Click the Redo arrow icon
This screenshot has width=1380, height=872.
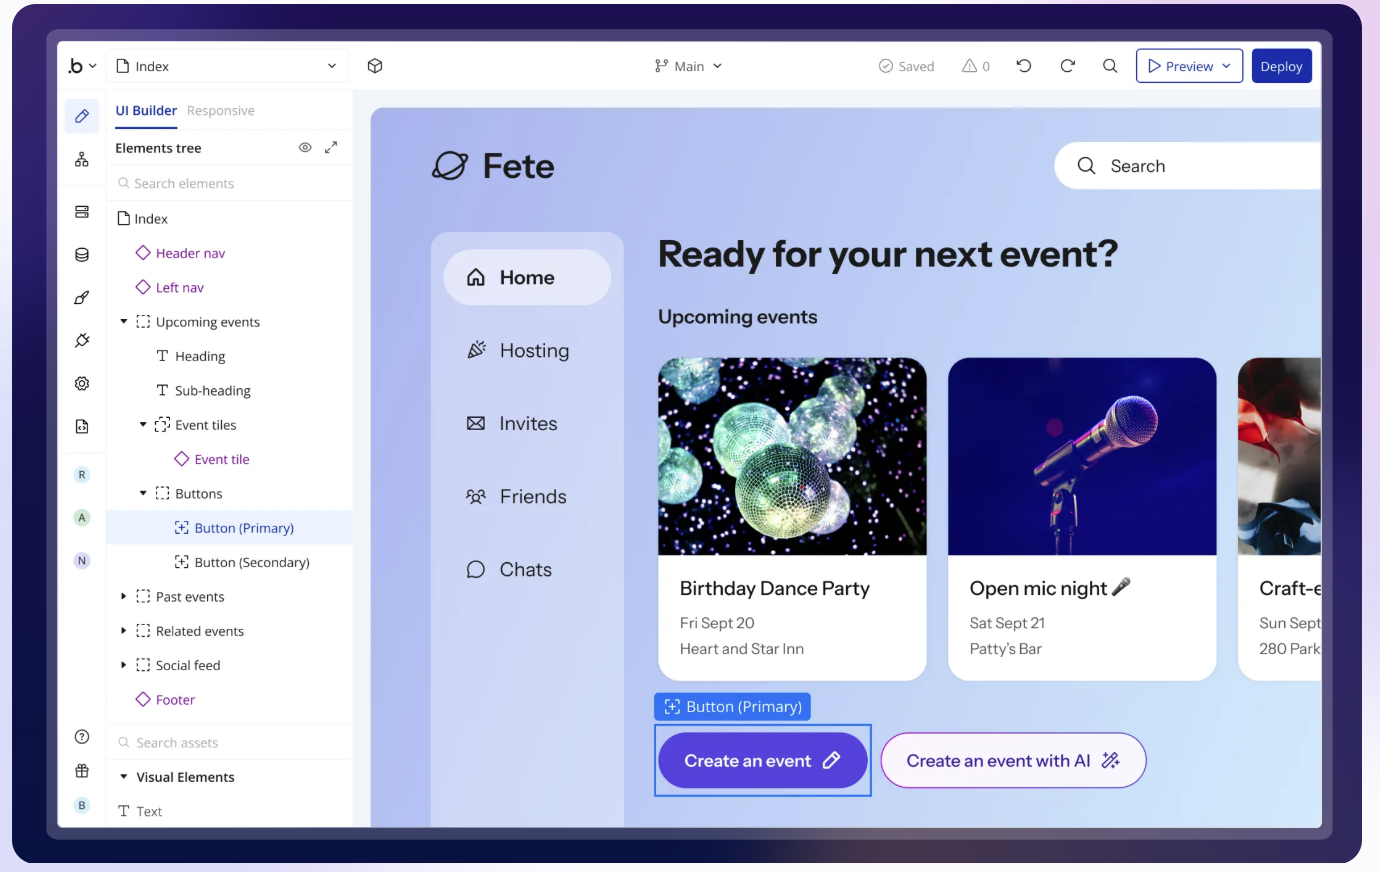pyautogui.click(x=1067, y=66)
